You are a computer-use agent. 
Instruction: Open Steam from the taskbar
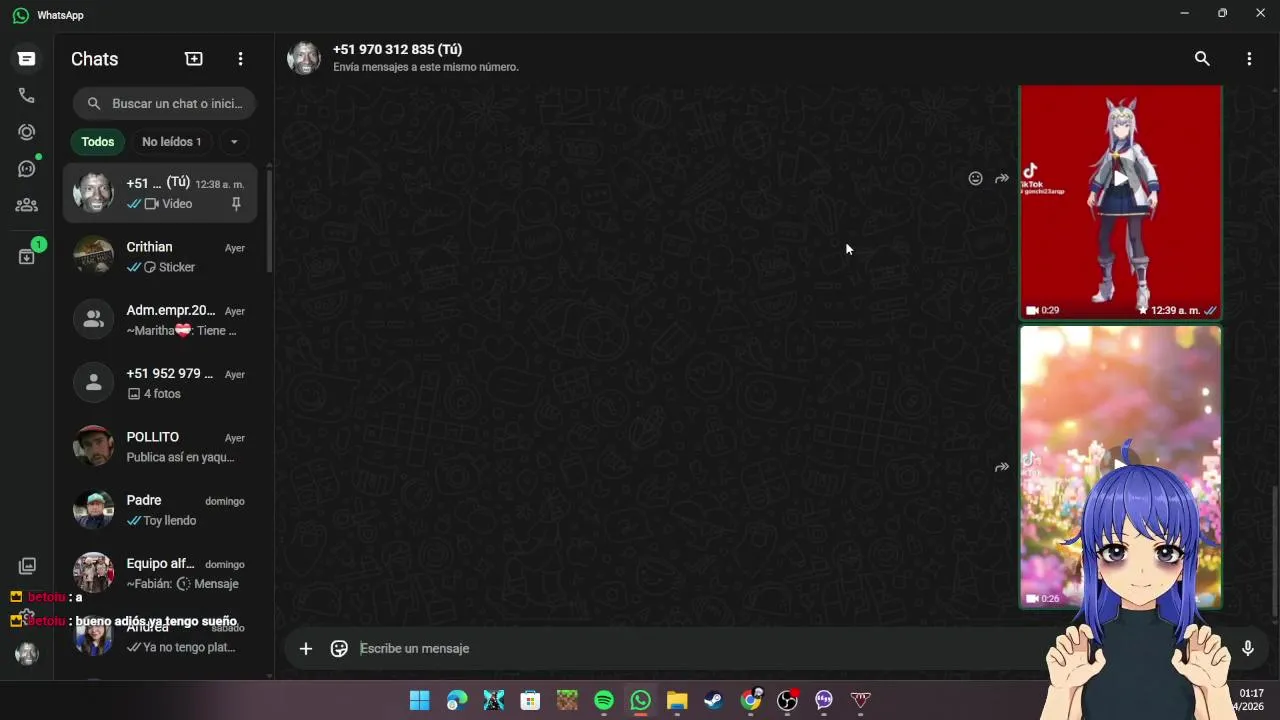click(x=714, y=701)
